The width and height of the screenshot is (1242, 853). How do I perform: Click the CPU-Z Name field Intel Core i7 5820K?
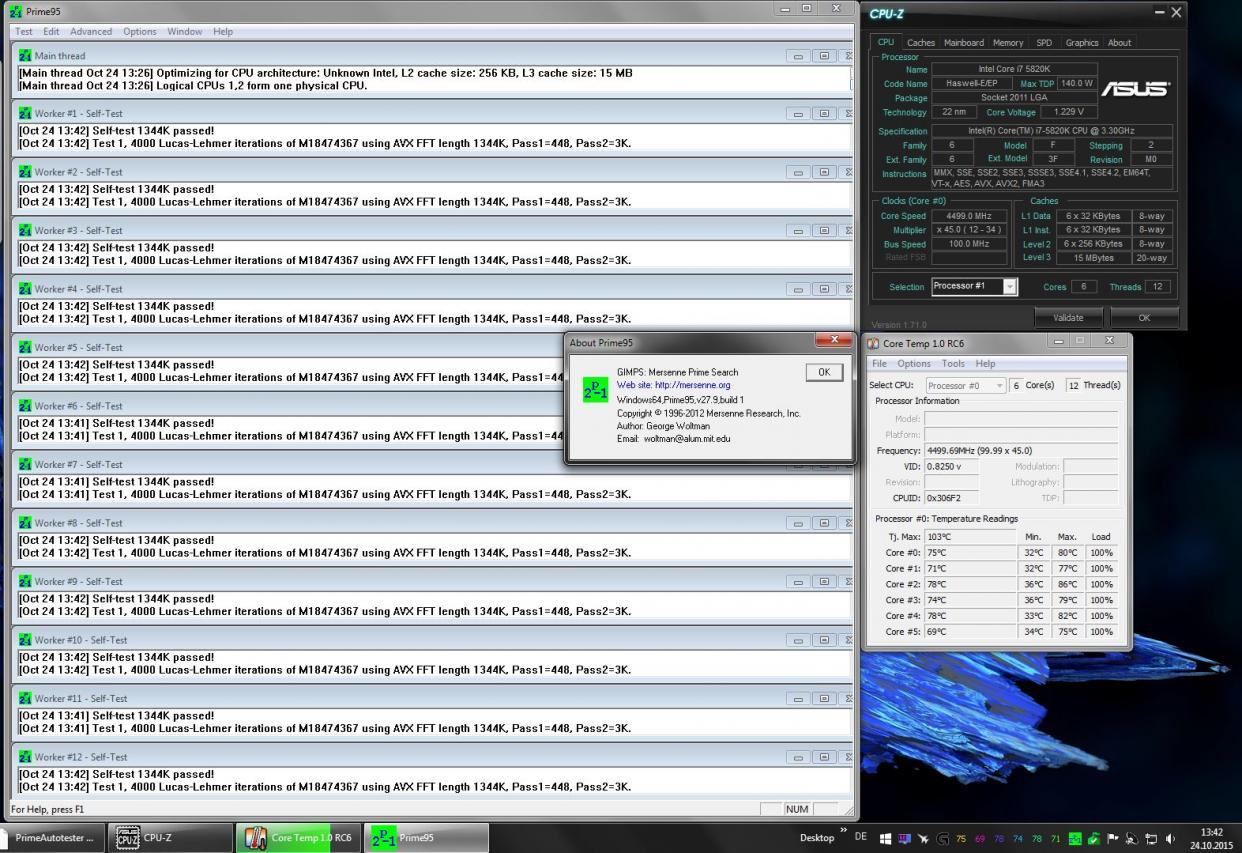pos(1014,70)
